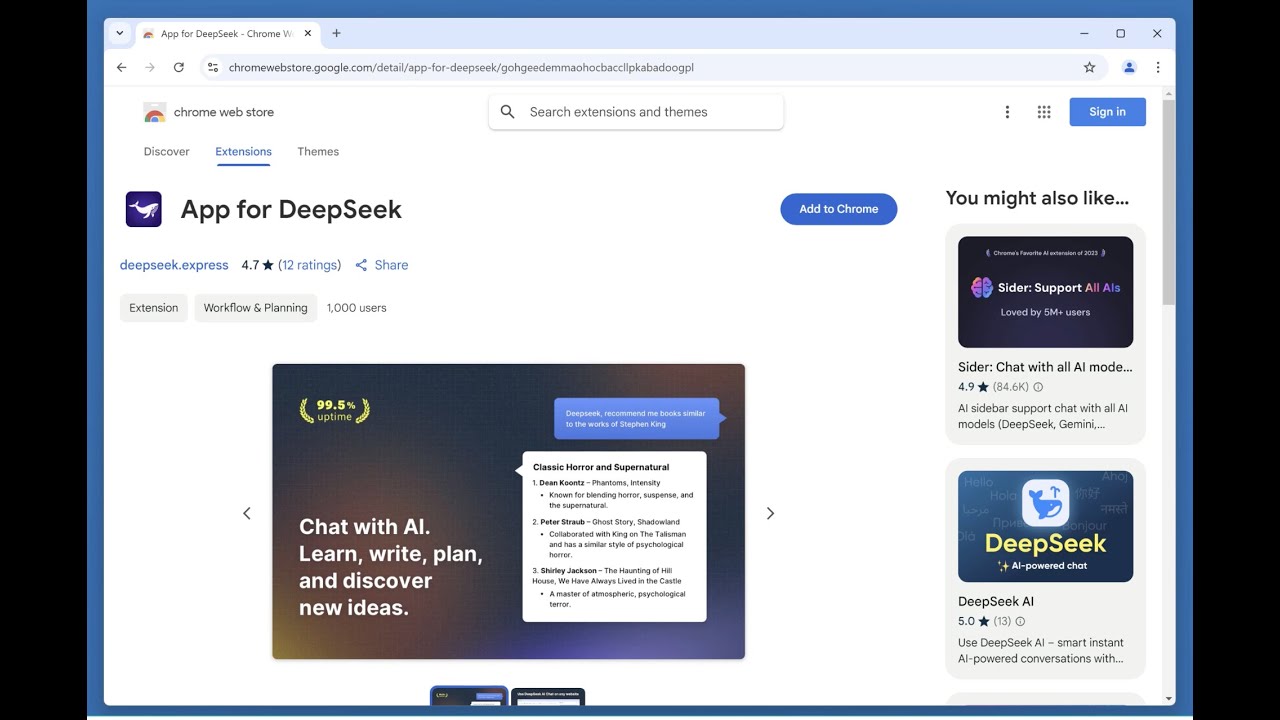The image size is (1280, 720).
Task: Click the 'You might also like...' heading
Action: click(x=1037, y=198)
